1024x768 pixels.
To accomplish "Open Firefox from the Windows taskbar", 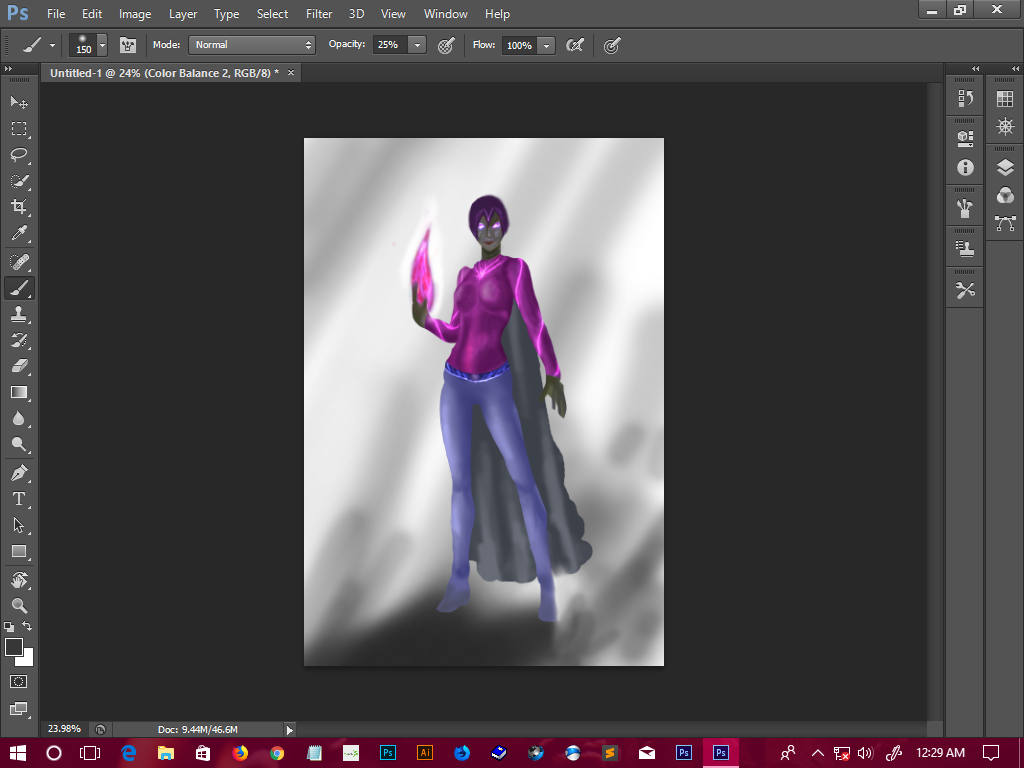I will point(240,752).
